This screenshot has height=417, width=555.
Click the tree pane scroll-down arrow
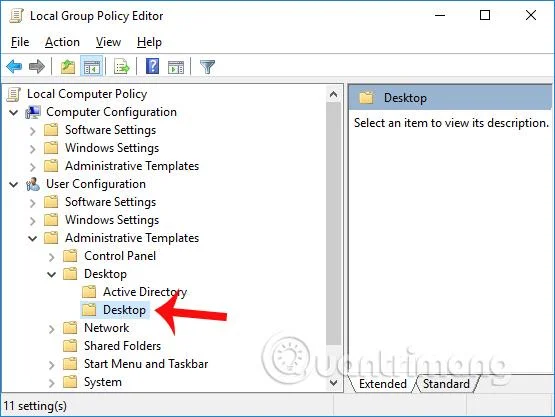pyautogui.click(x=333, y=383)
